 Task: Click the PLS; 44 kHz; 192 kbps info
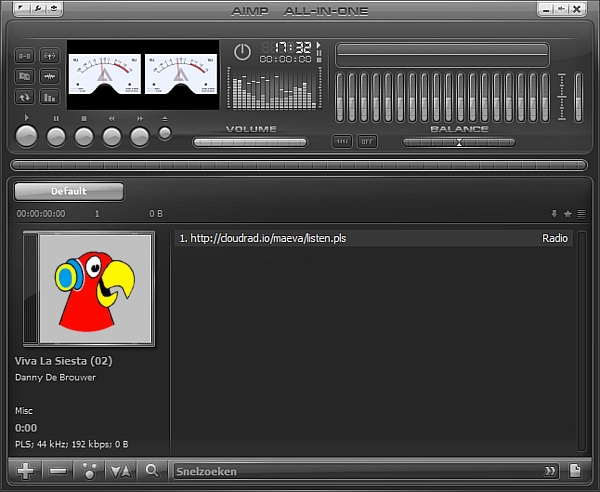tap(72, 444)
